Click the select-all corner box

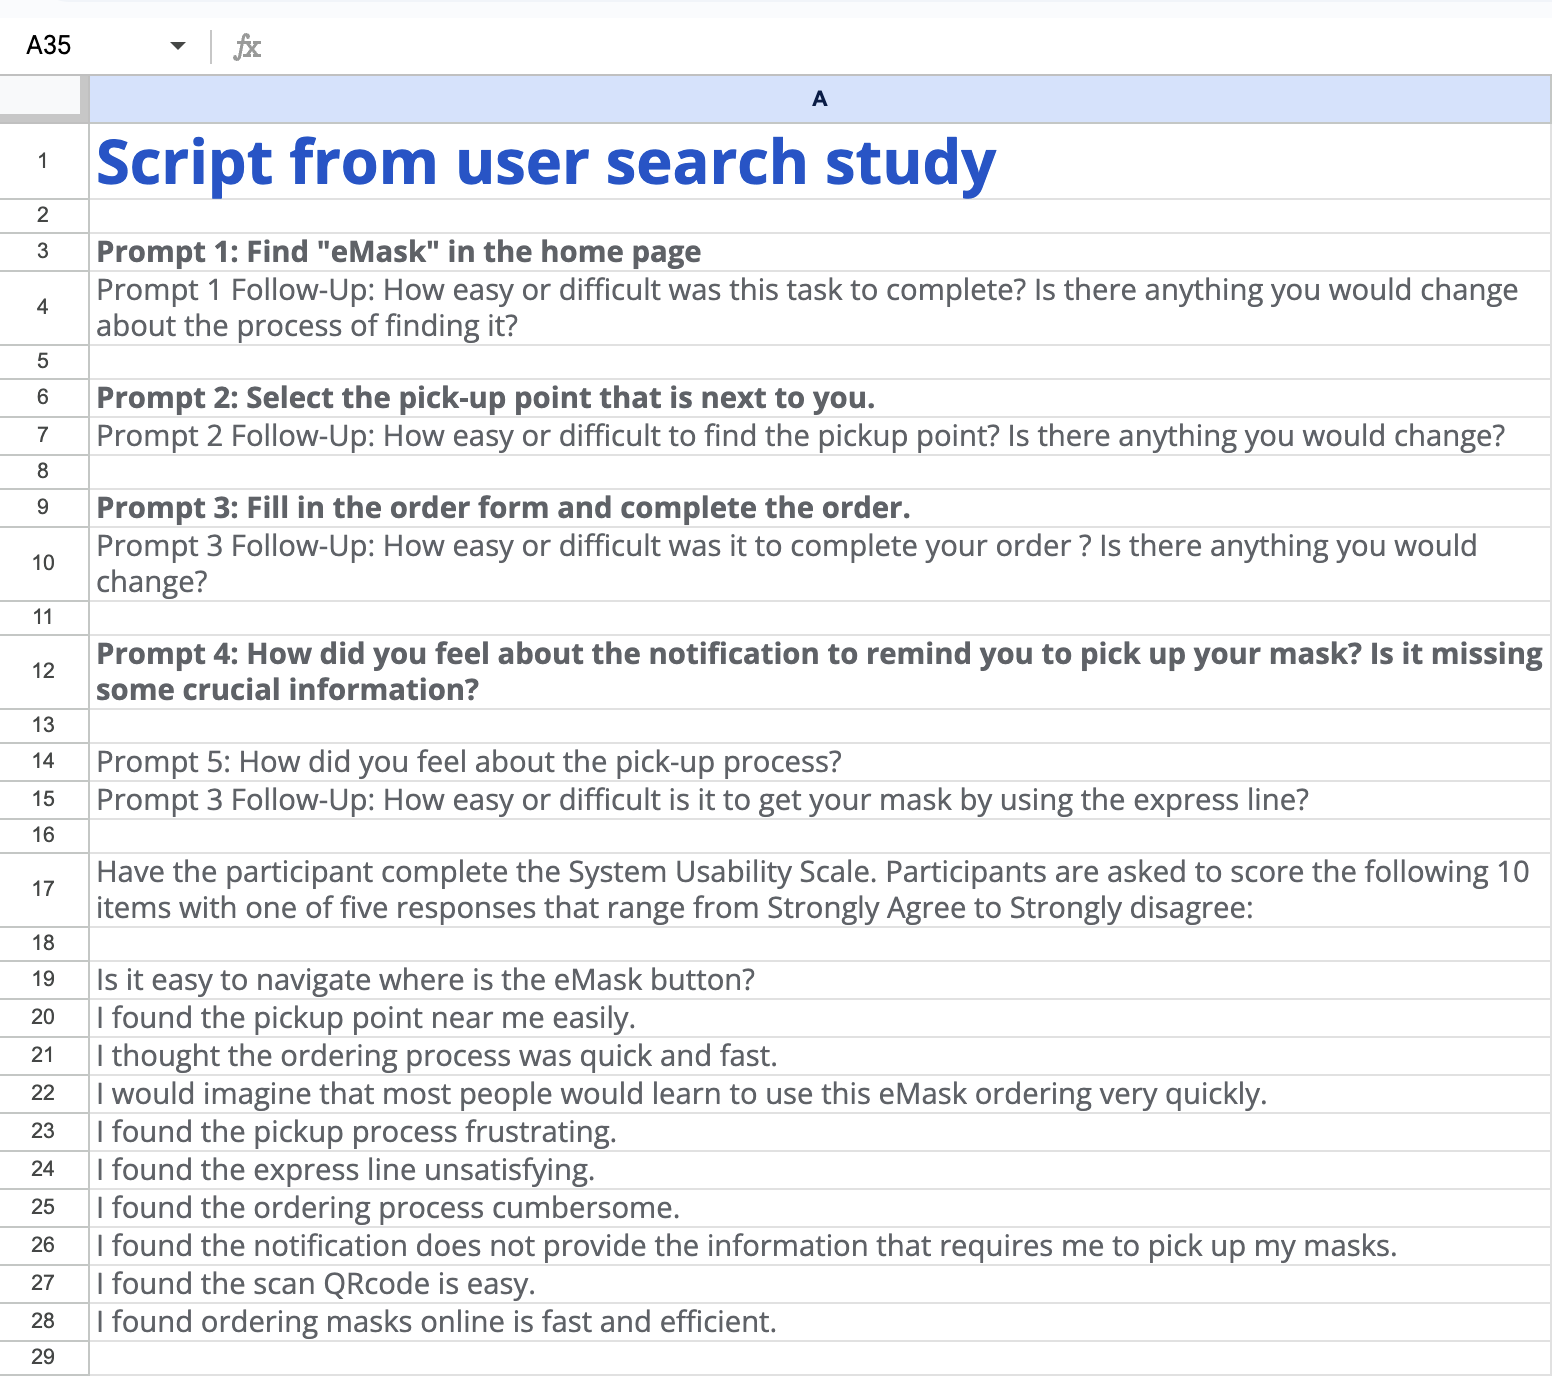(40, 97)
